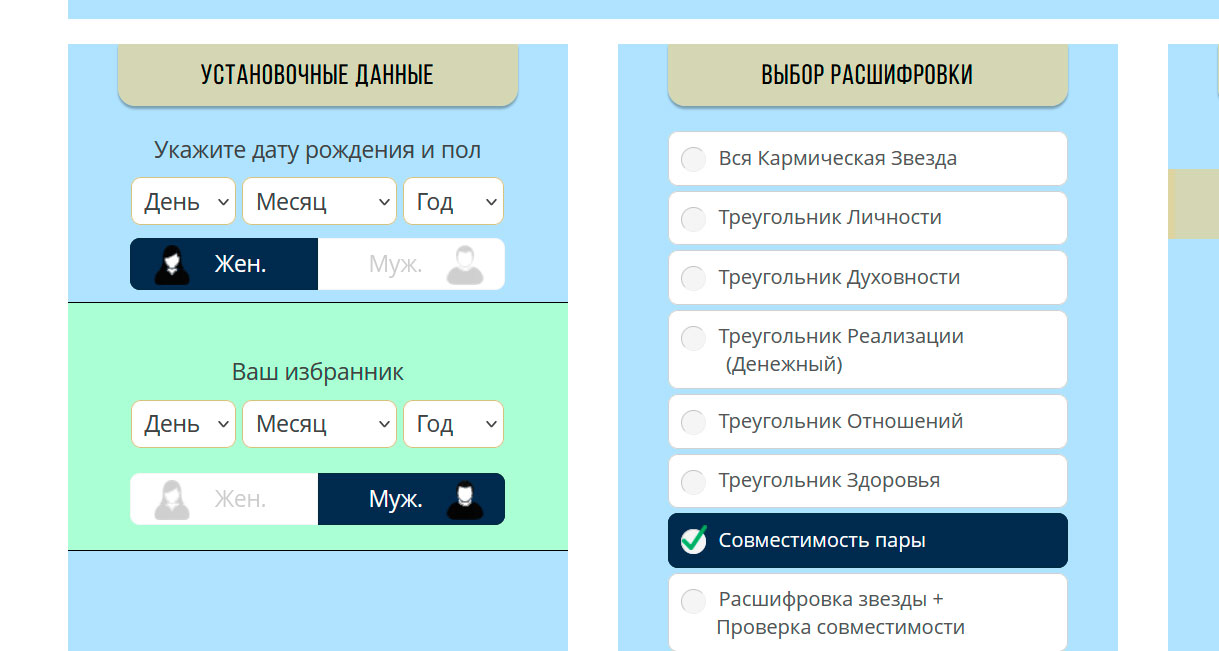Select Треугольник Личности decoding
Screen dimensions: 1219x651
coord(867,218)
